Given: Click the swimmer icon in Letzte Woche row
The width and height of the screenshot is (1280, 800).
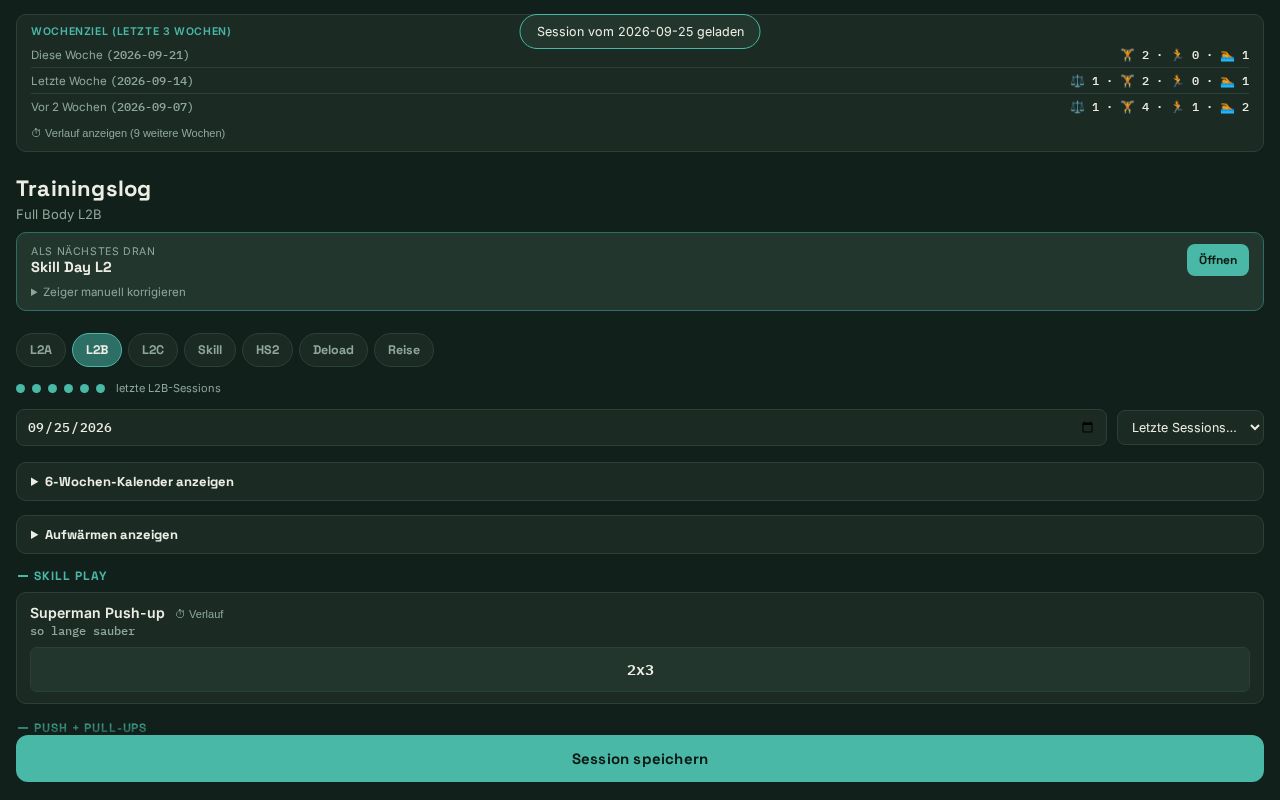Looking at the screenshot, I should pyautogui.click(x=1227, y=81).
